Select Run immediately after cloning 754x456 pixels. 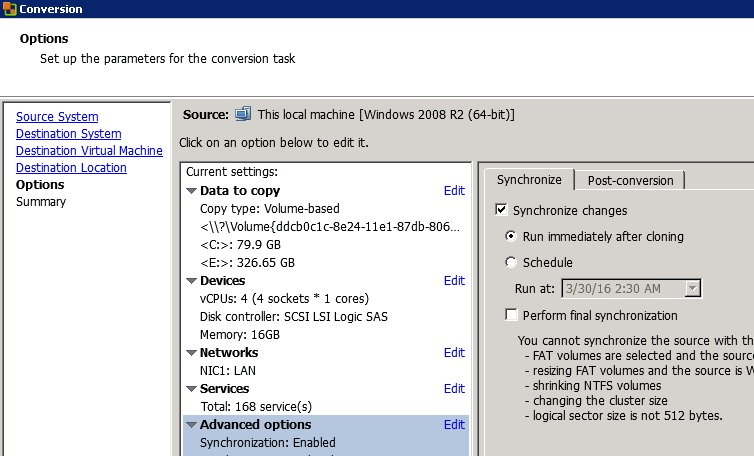(512, 237)
